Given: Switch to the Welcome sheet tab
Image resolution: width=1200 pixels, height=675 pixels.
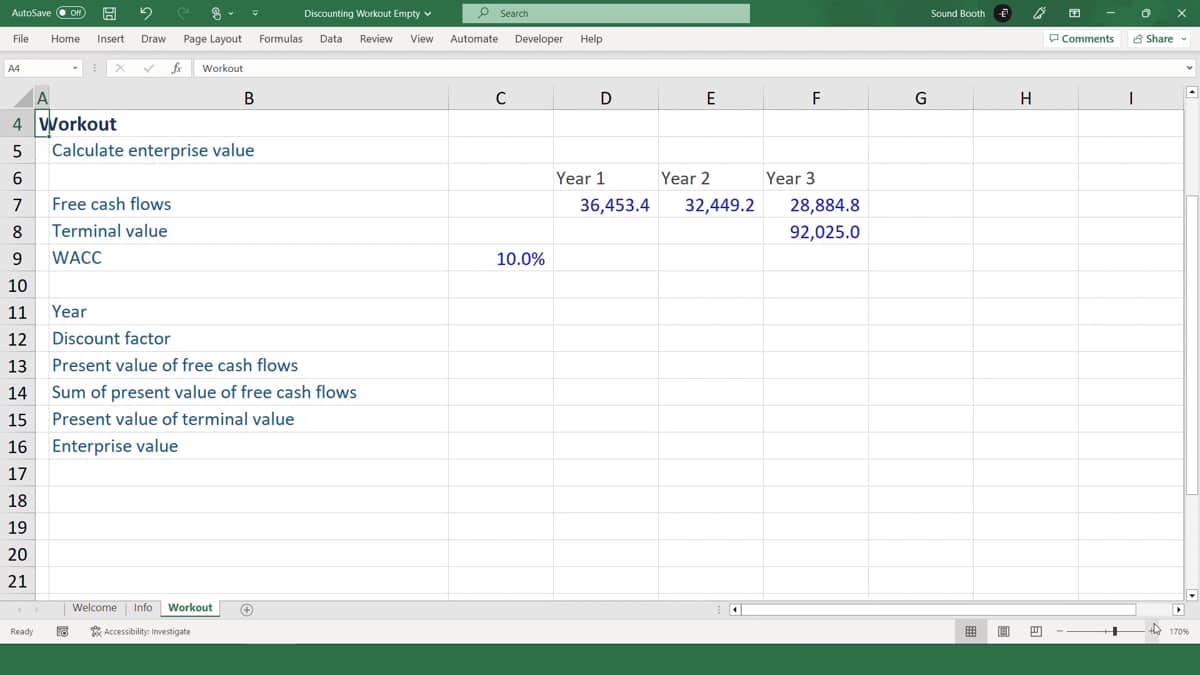Looking at the screenshot, I should point(94,608).
